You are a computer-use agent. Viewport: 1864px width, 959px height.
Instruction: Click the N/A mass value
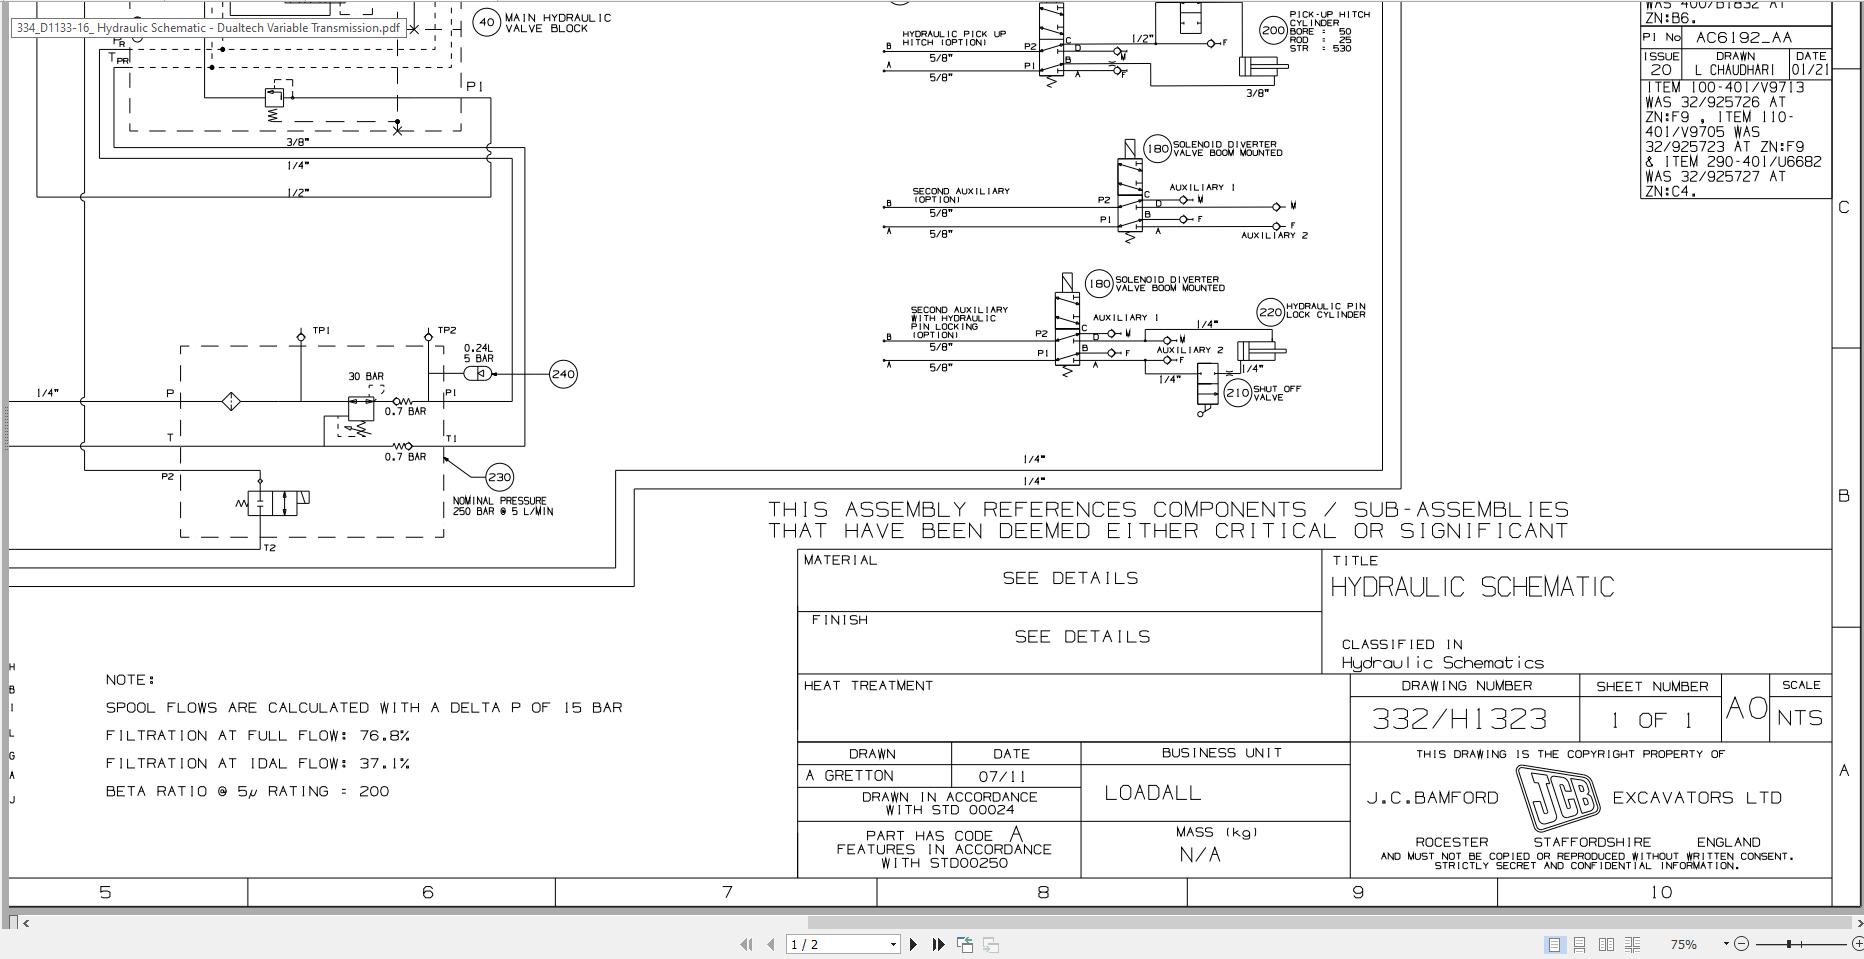[x=1200, y=855]
